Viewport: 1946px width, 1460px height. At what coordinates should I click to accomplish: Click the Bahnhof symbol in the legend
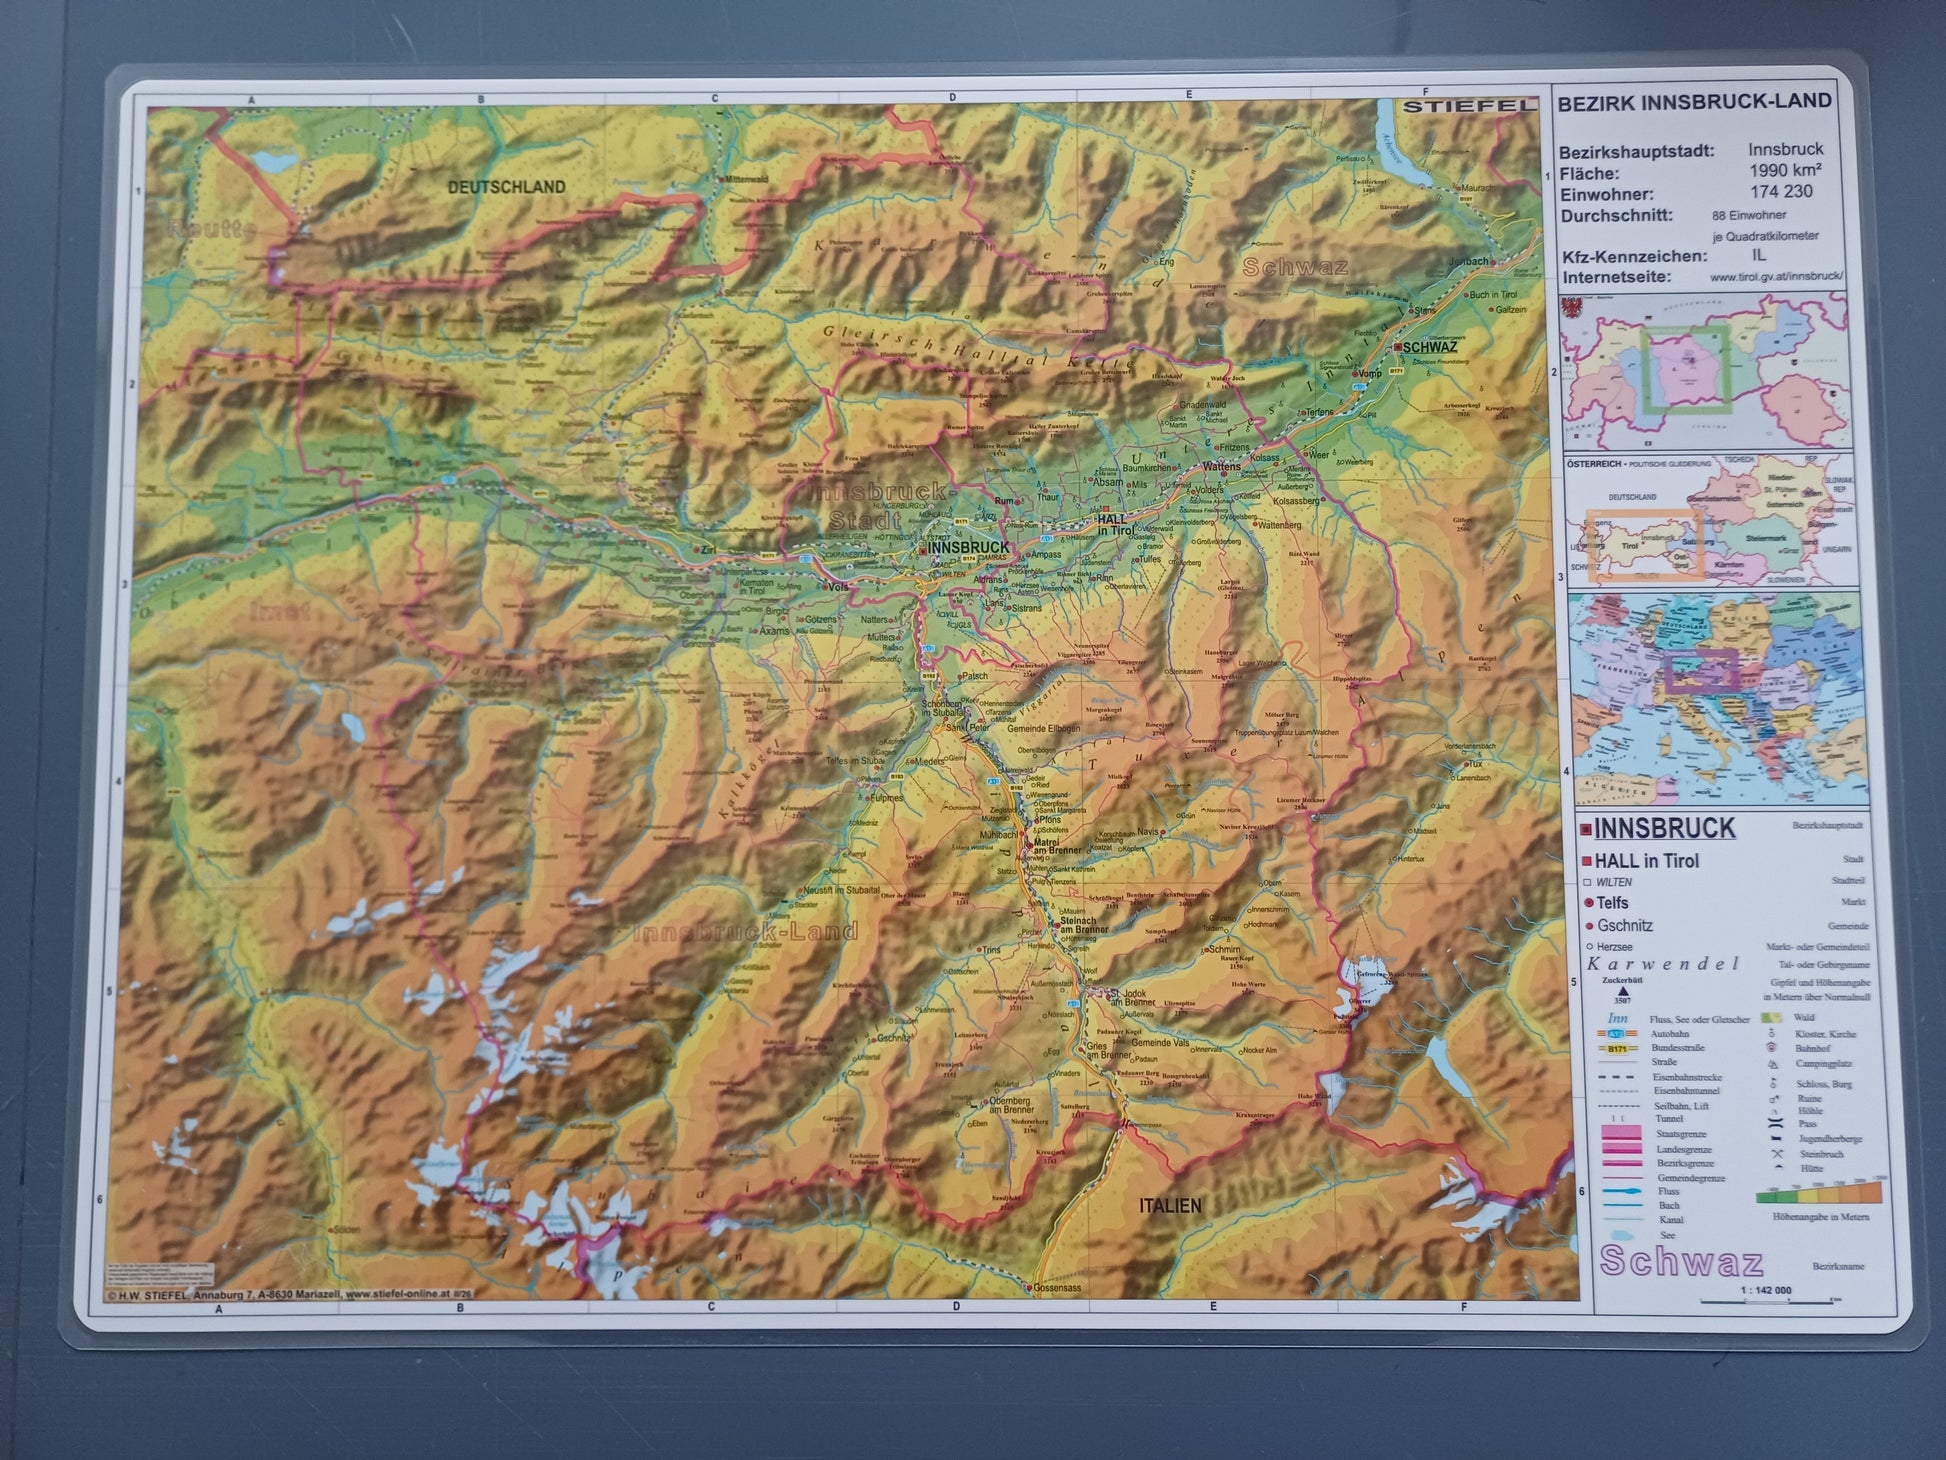coord(1771,1048)
